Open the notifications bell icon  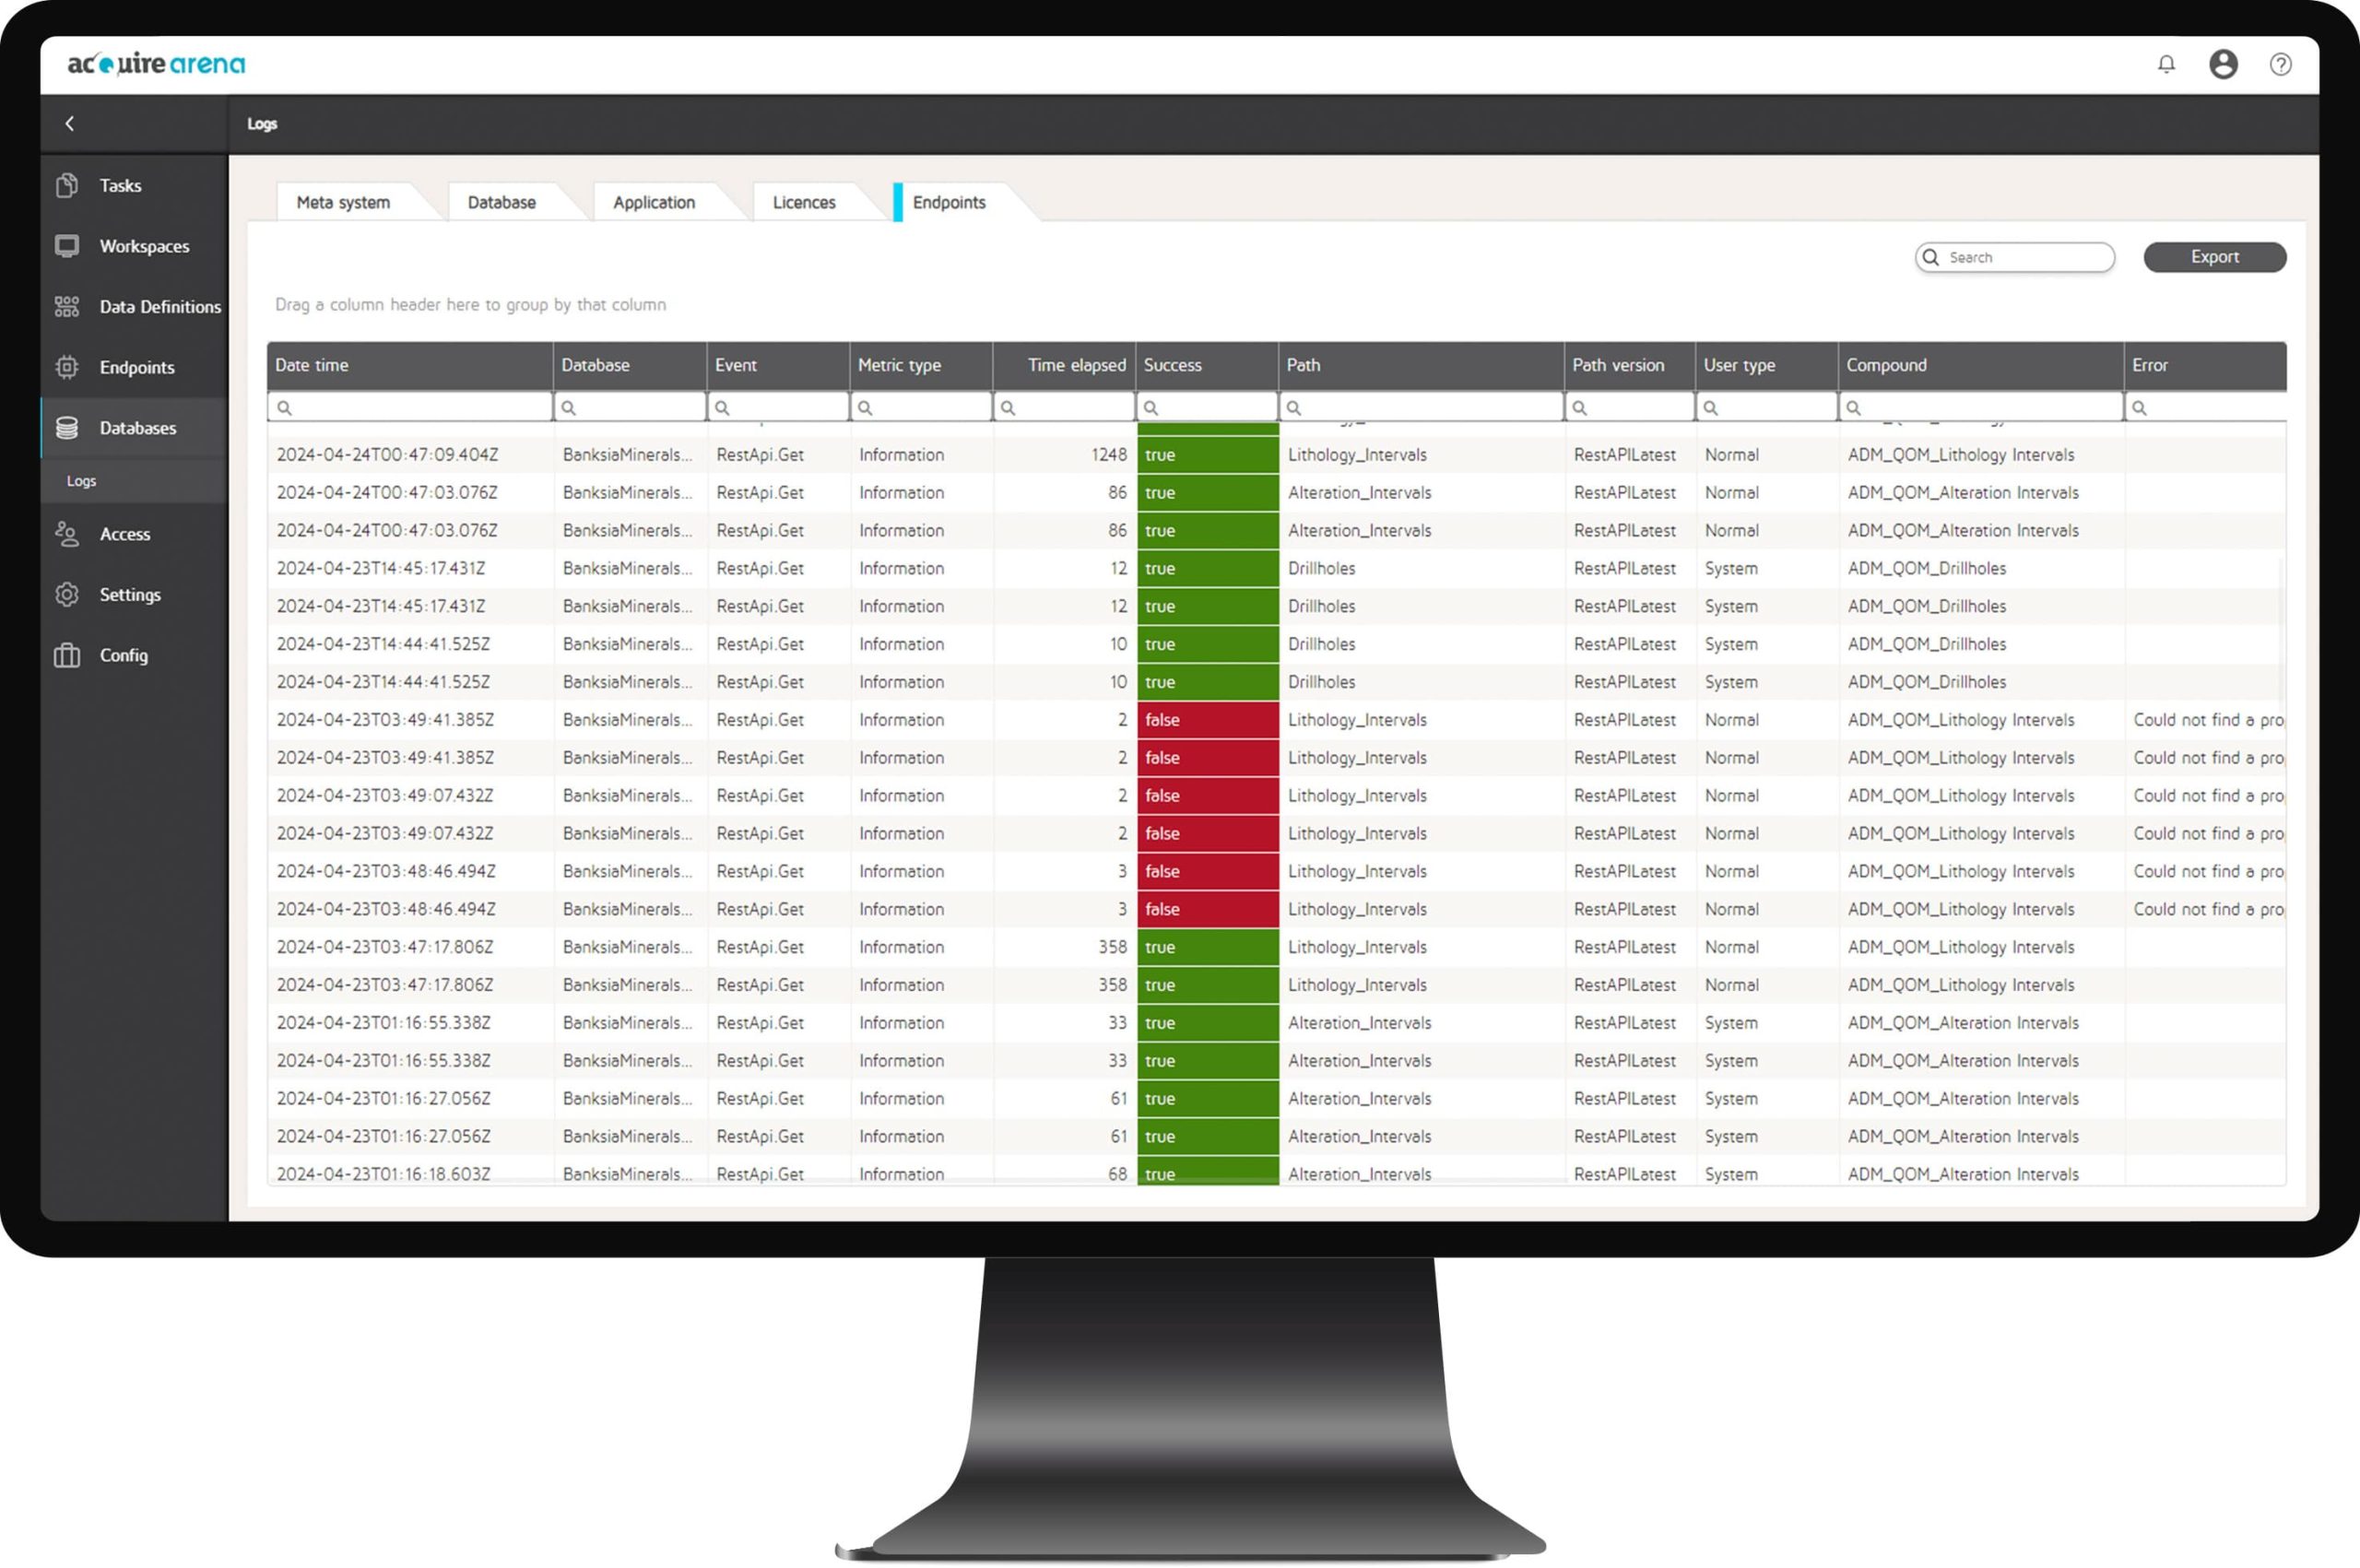(x=2166, y=64)
